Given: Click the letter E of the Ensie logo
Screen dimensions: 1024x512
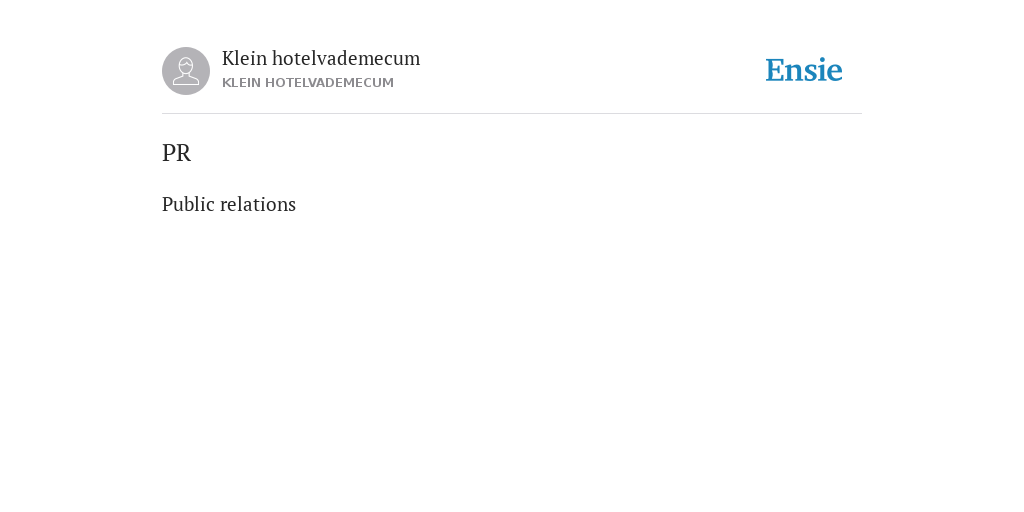Looking at the screenshot, I should [775, 71].
